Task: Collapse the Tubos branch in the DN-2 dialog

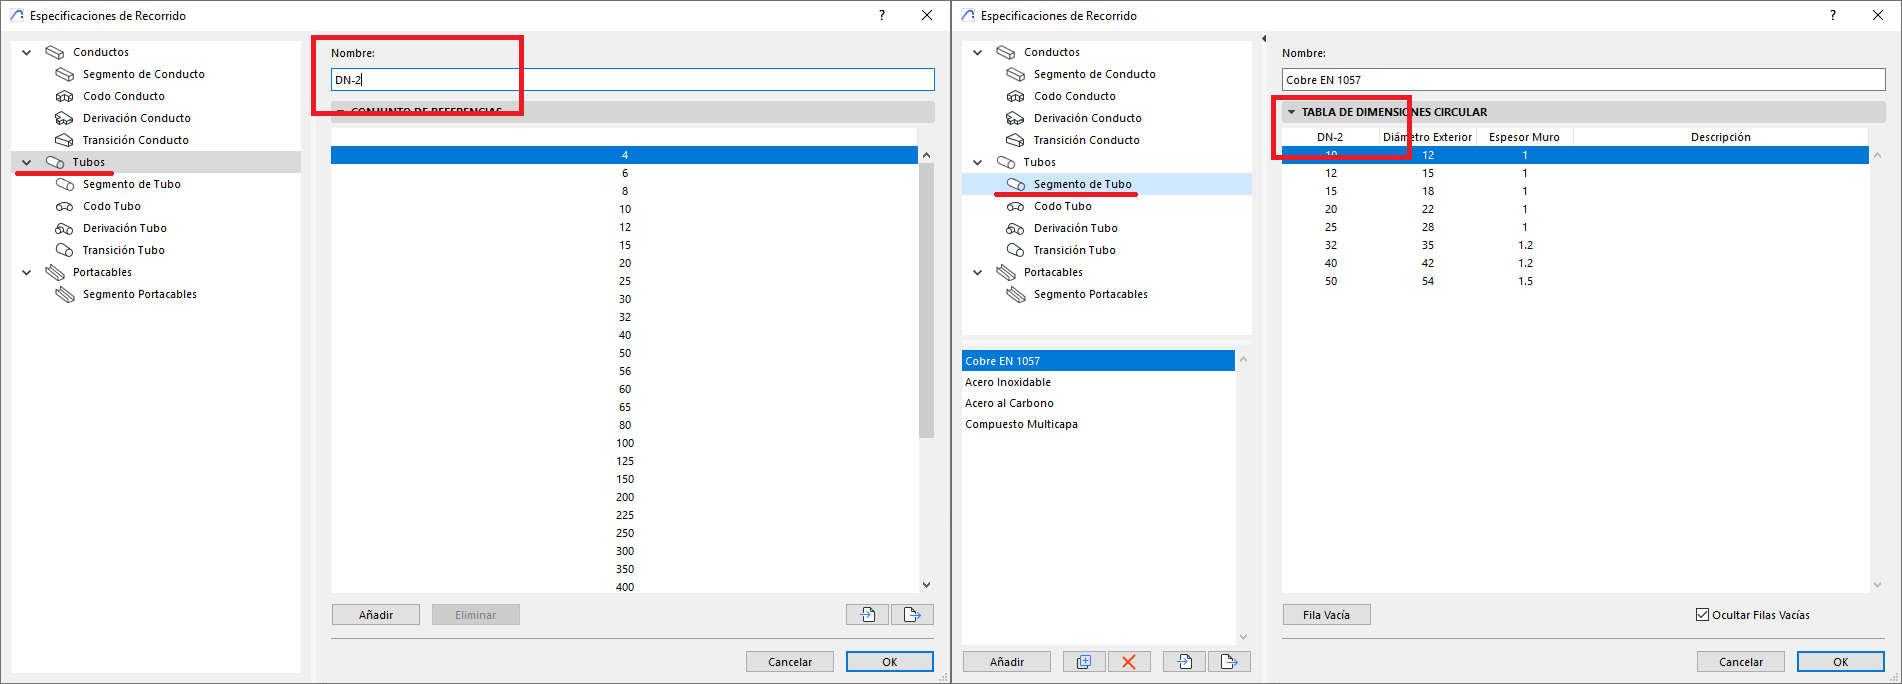Action: click(27, 162)
